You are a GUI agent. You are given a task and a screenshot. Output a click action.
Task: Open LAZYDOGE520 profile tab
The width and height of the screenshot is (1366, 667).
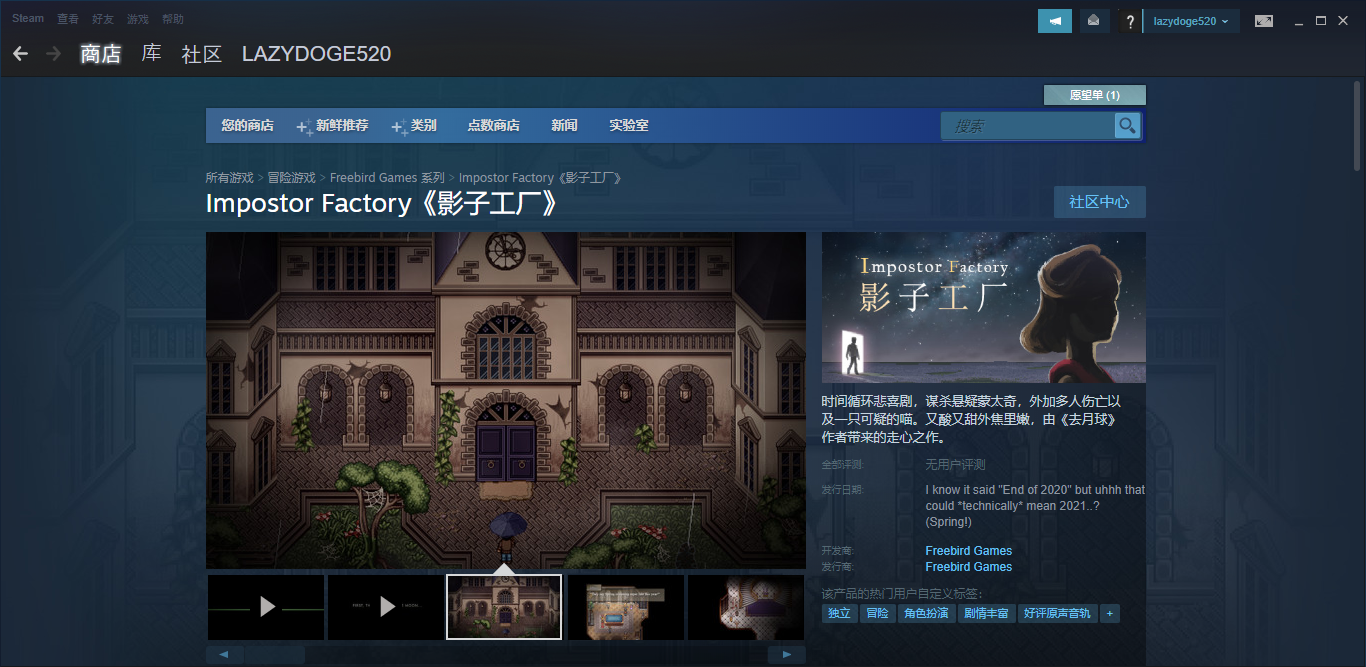(316, 54)
